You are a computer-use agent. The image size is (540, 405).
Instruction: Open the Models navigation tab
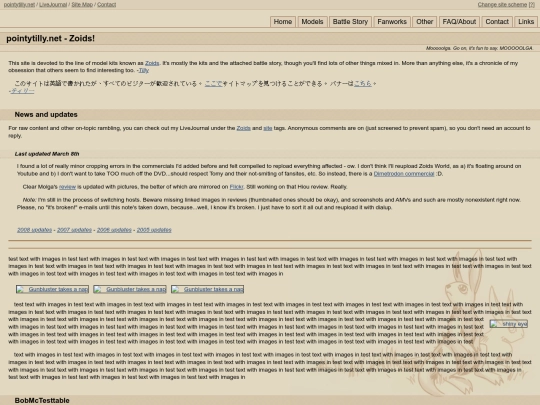312,22
